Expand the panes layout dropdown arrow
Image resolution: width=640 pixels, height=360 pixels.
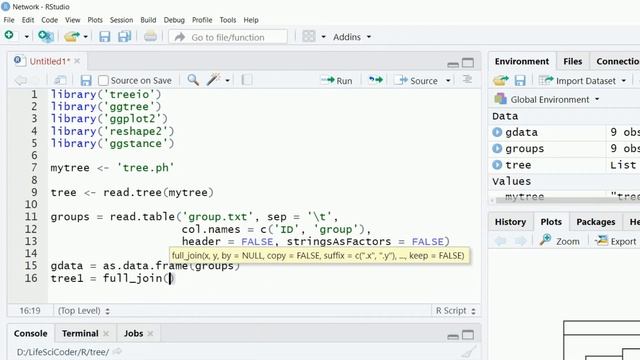point(323,37)
